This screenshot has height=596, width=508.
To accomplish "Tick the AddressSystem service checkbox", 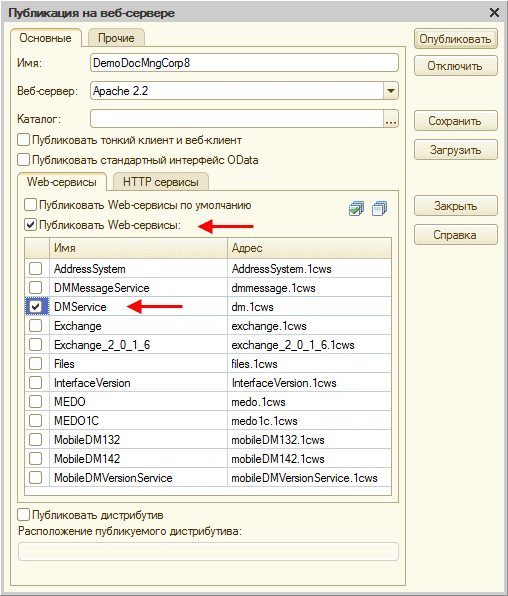I will pyautogui.click(x=35, y=269).
